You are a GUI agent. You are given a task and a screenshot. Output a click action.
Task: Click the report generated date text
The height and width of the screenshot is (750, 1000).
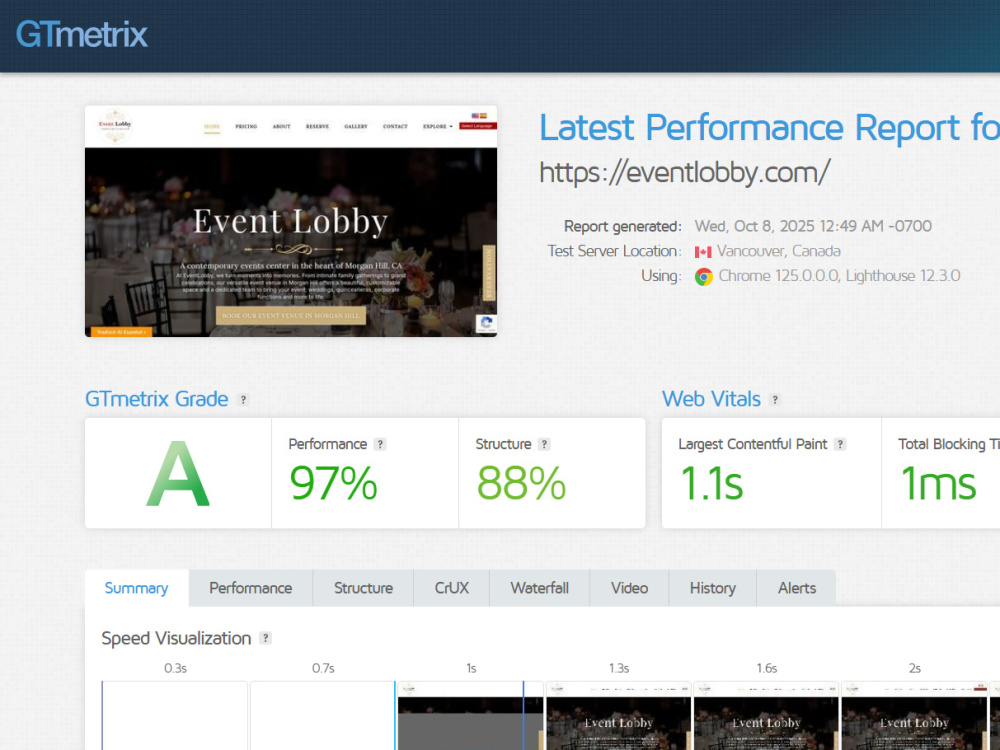[813, 226]
